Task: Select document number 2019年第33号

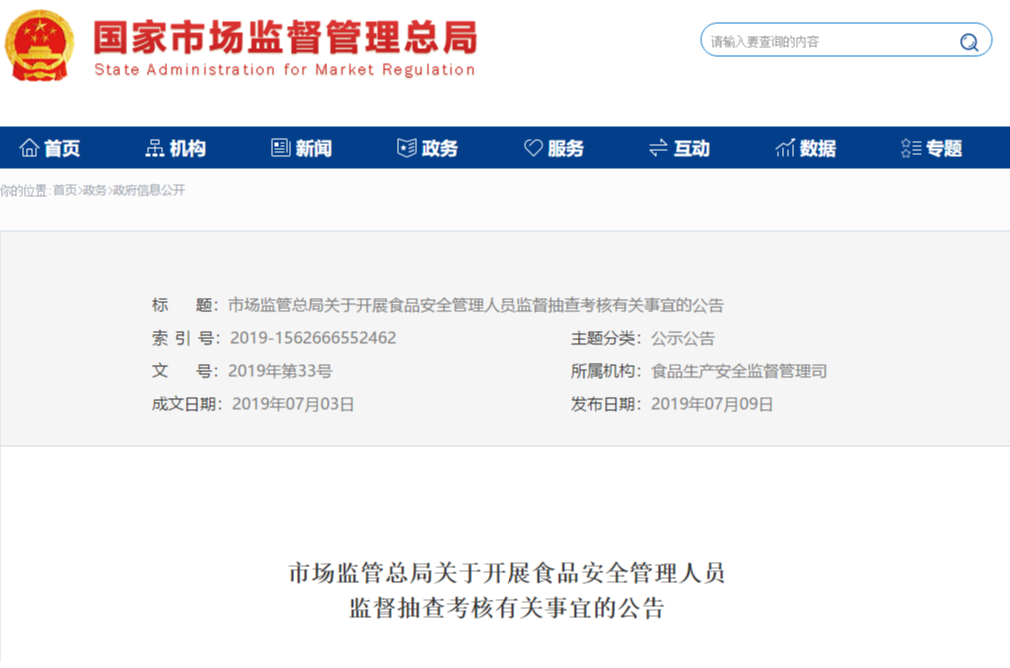Action: click(x=280, y=371)
